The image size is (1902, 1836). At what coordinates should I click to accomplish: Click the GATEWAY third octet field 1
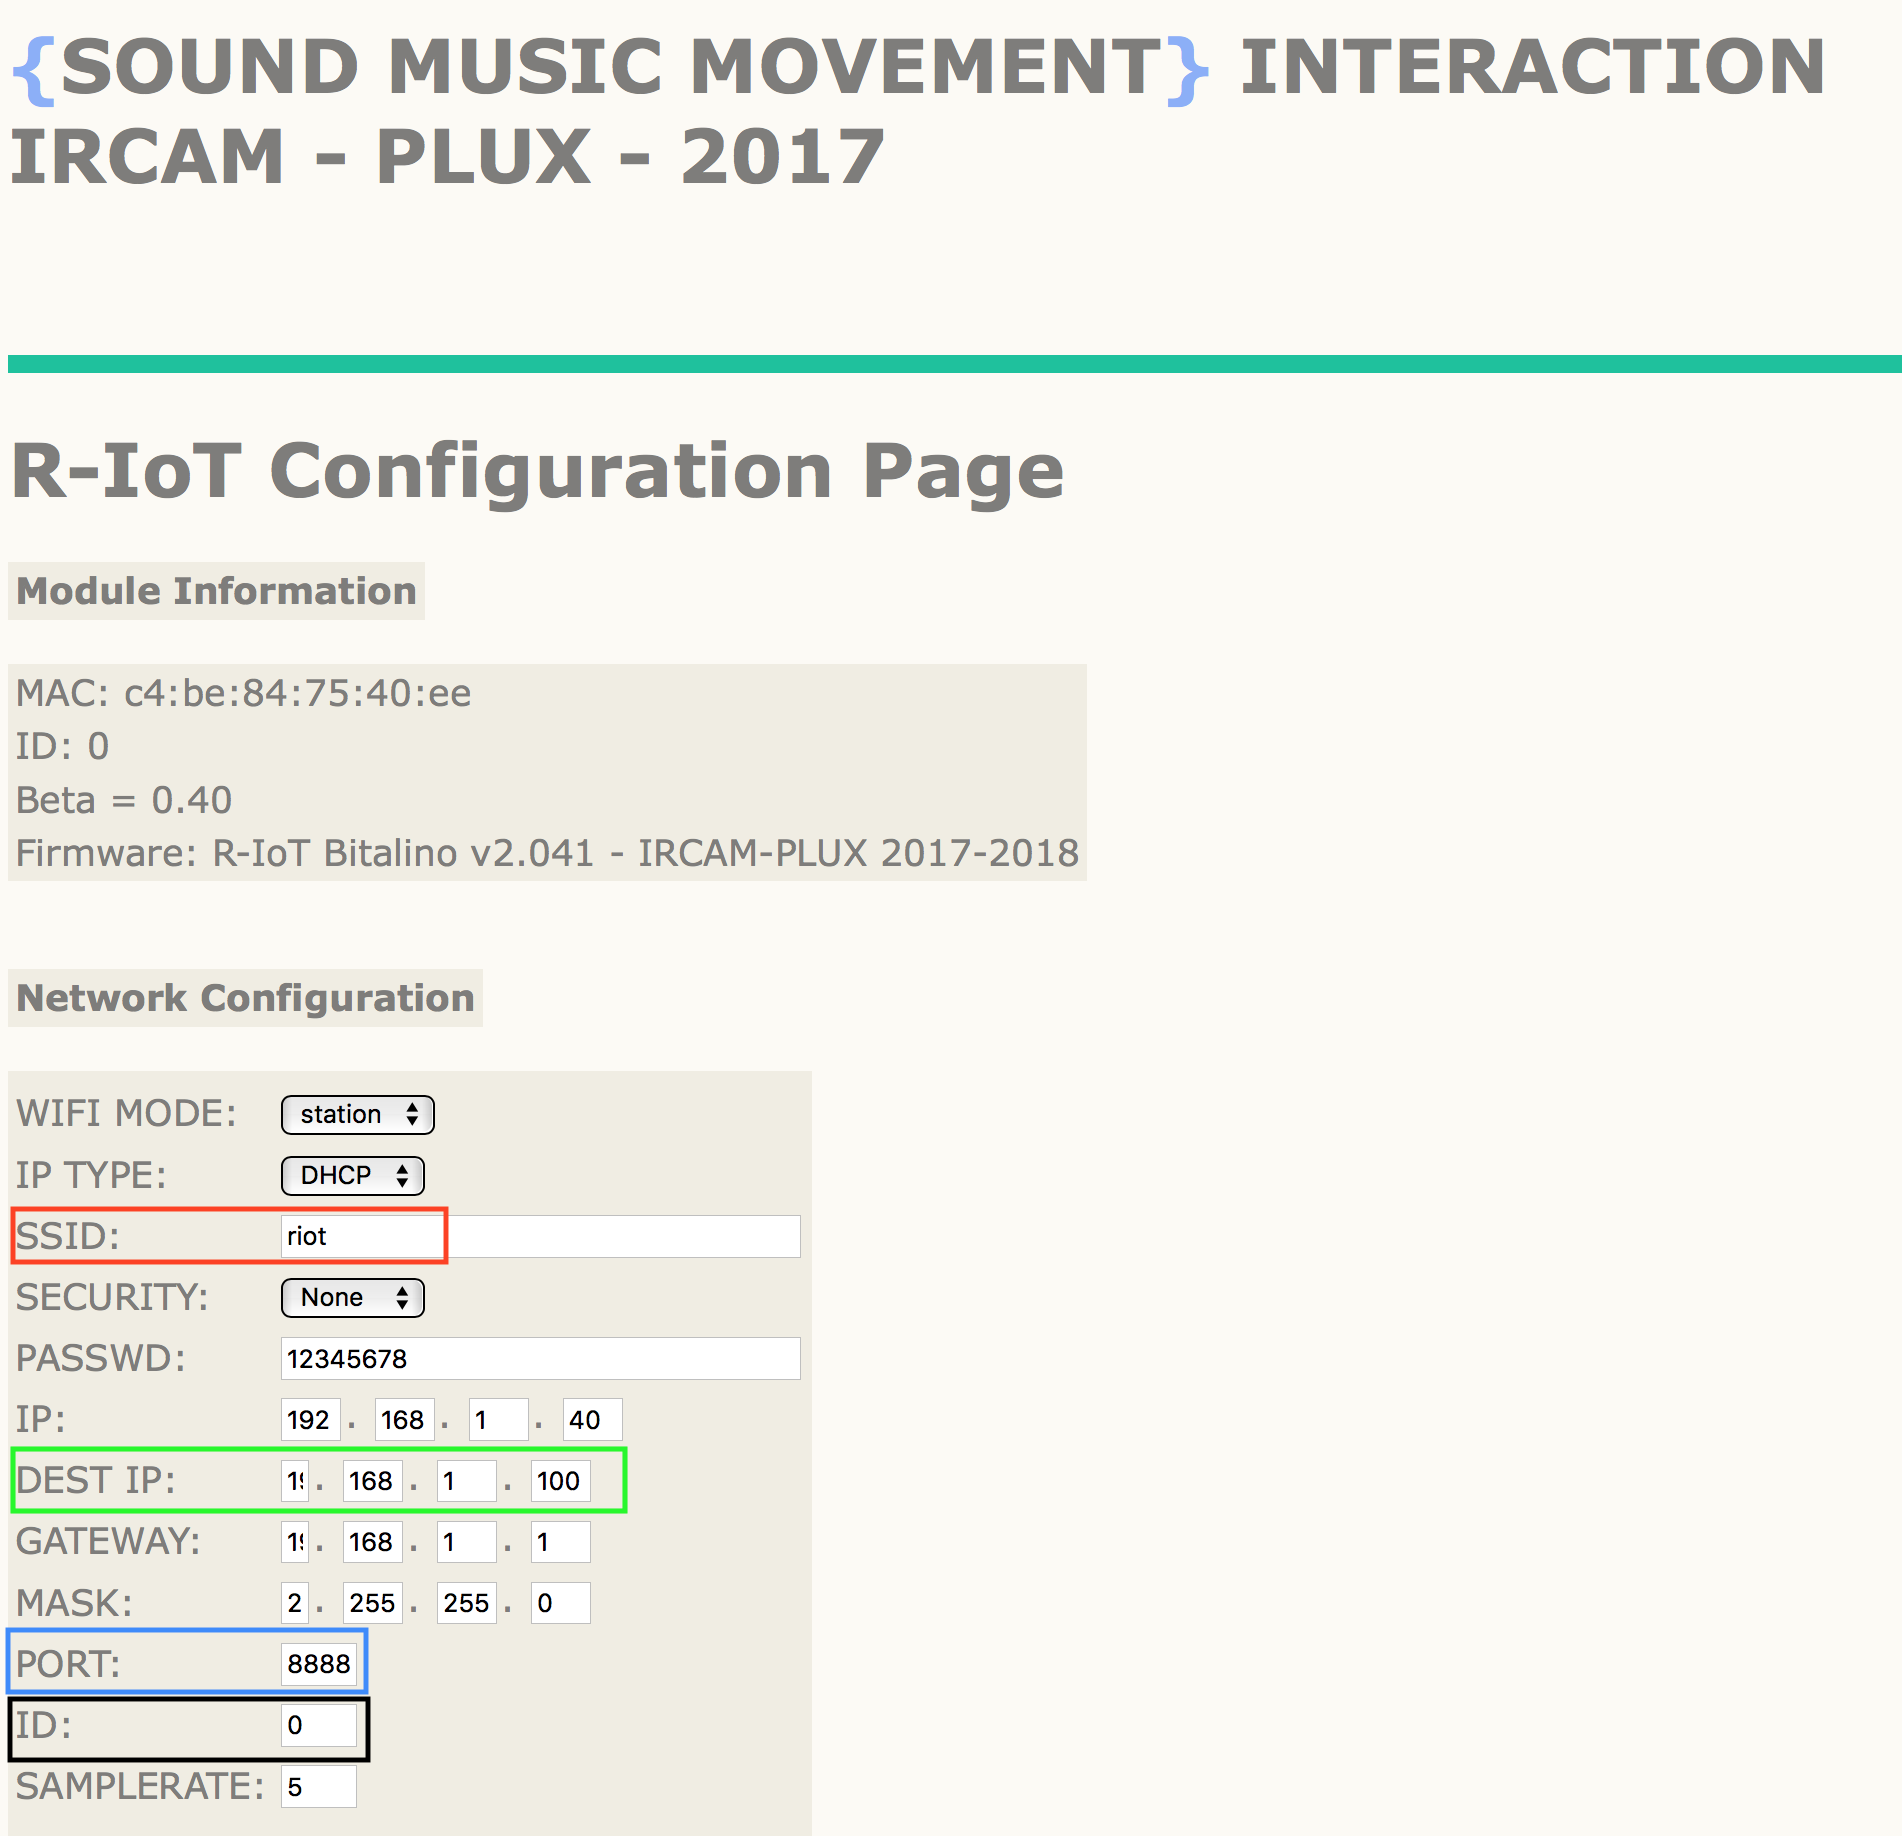pyautogui.click(x=466, y=1541)
